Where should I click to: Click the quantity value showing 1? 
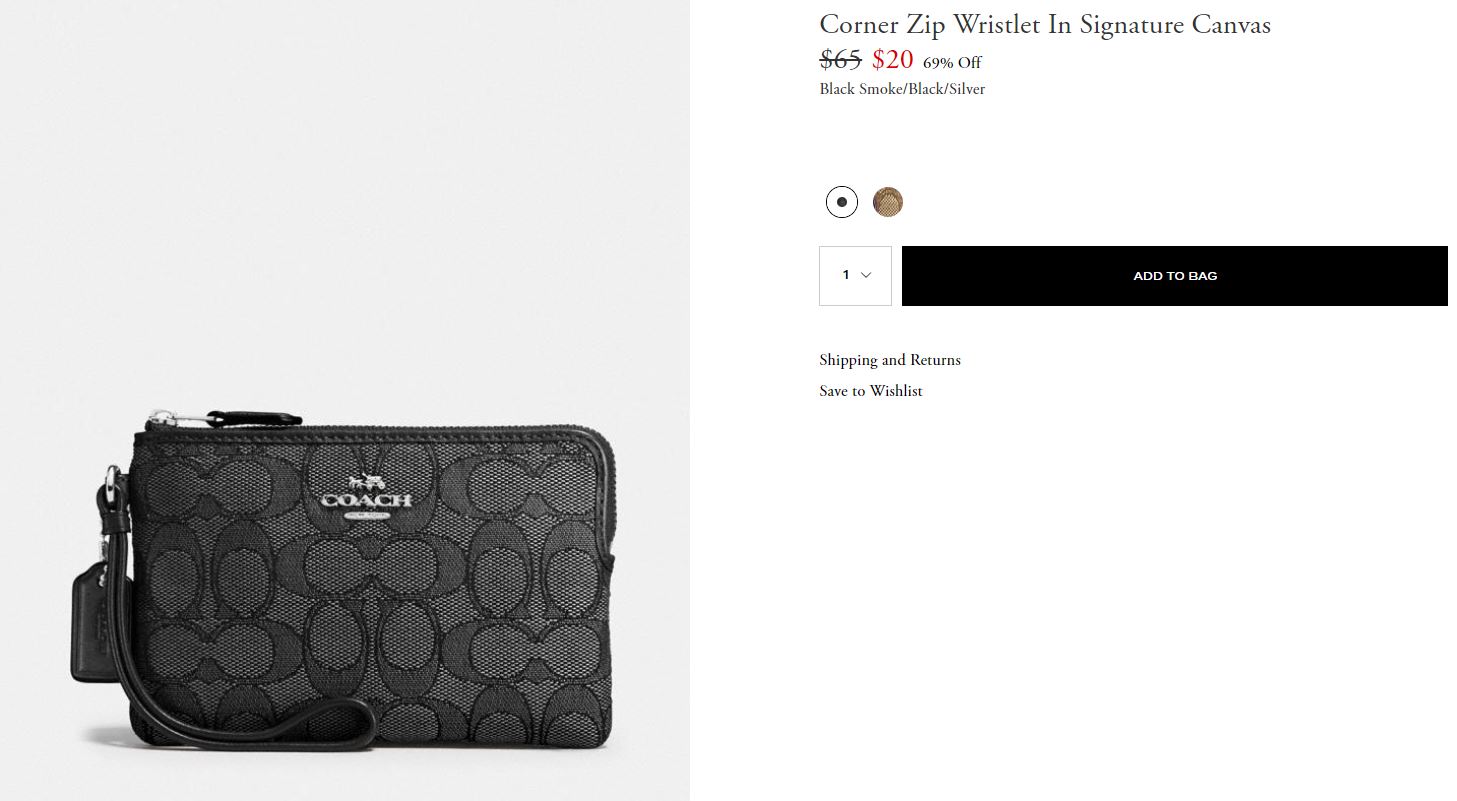point(846,274)
